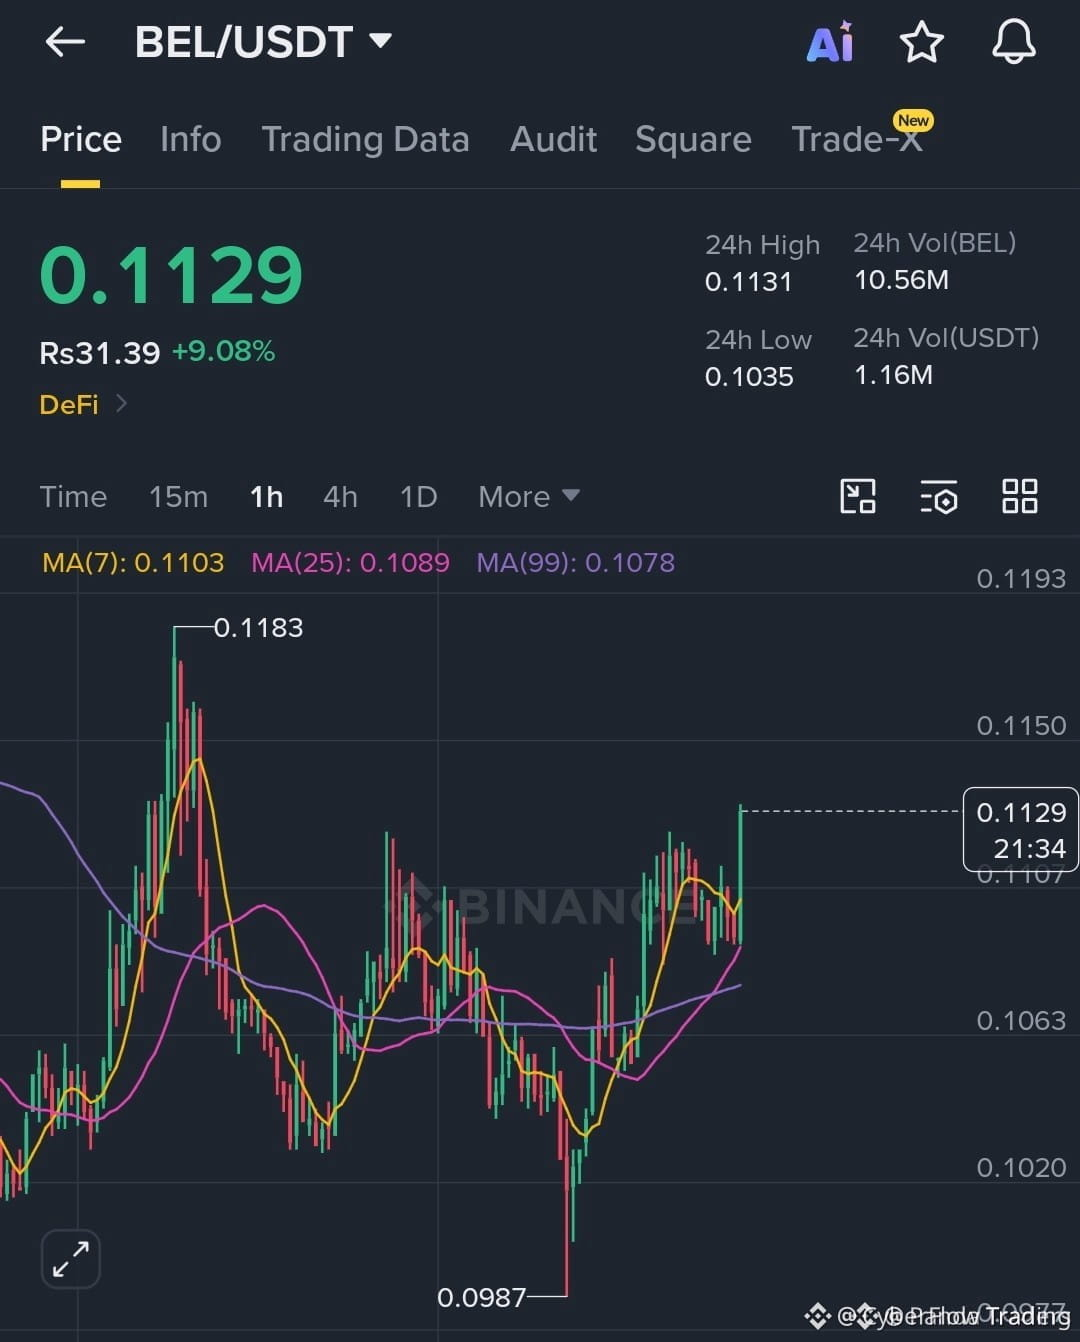This screenshot has width=1080, height=1342.
Task: Tap the current price 0.1129 headline
Action: point(171,275)
